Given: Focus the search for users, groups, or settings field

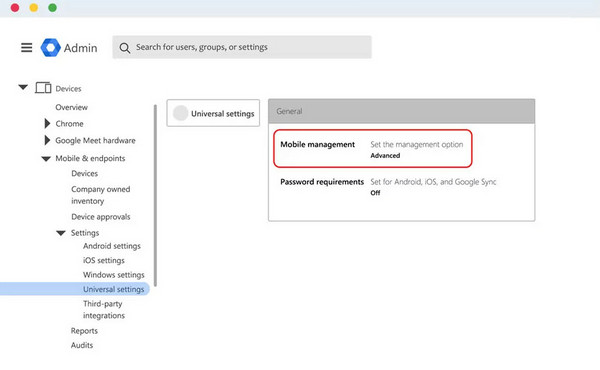Looking at the screenshot, I should click(x=242, y=47).
